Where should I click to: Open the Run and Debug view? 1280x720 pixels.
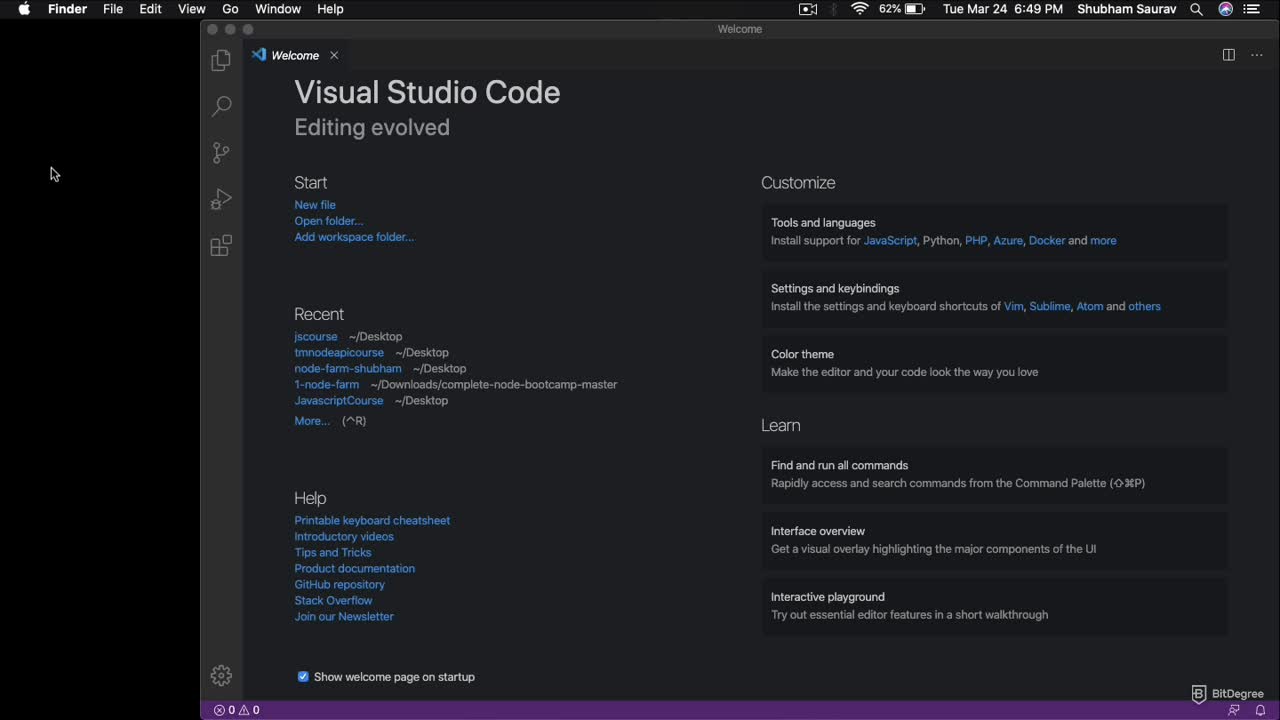tap(221, 199)
